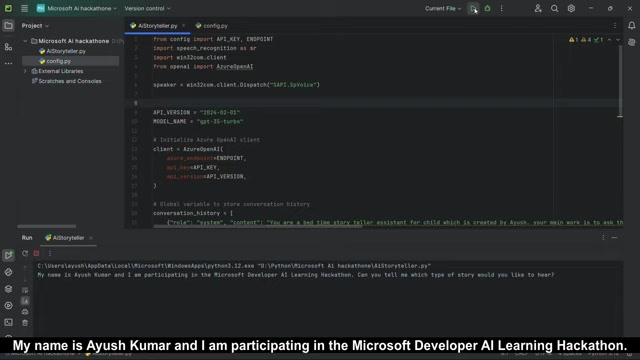640x360 pixels.
Task: Open Search Everywhere magnifier
Action: [x=554, y=8]
